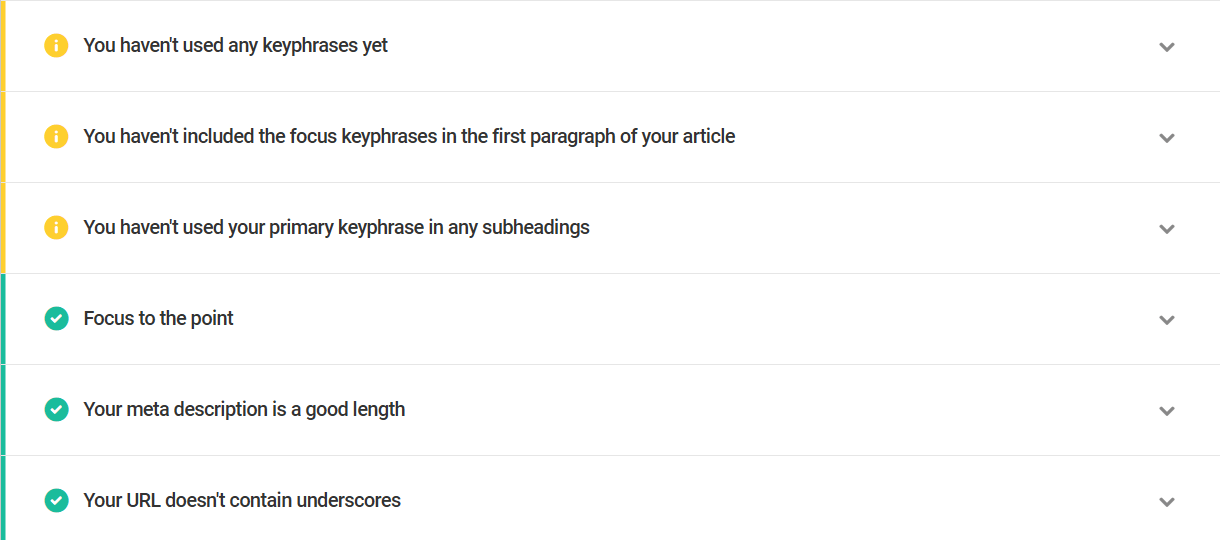Screen dimensions: 1220x540
Task: Expand the "Focus to the point" chevron
Action: 1166,320
